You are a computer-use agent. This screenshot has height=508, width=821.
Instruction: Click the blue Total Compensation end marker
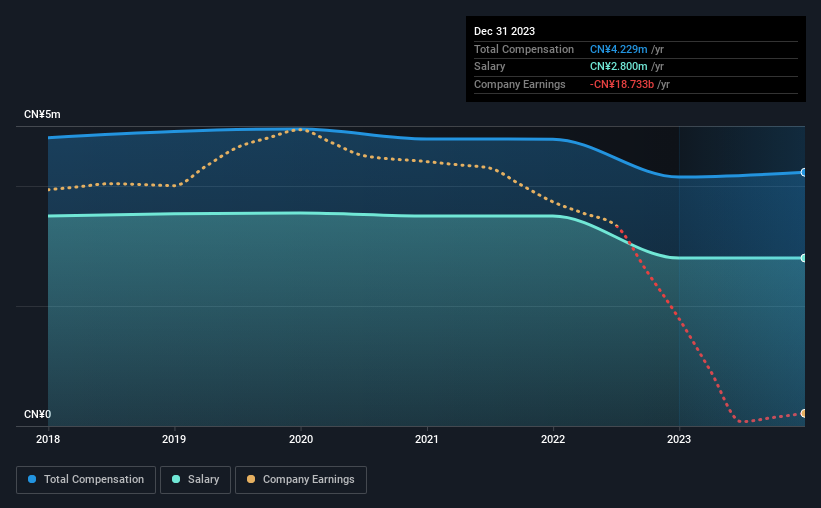point(803,172)
